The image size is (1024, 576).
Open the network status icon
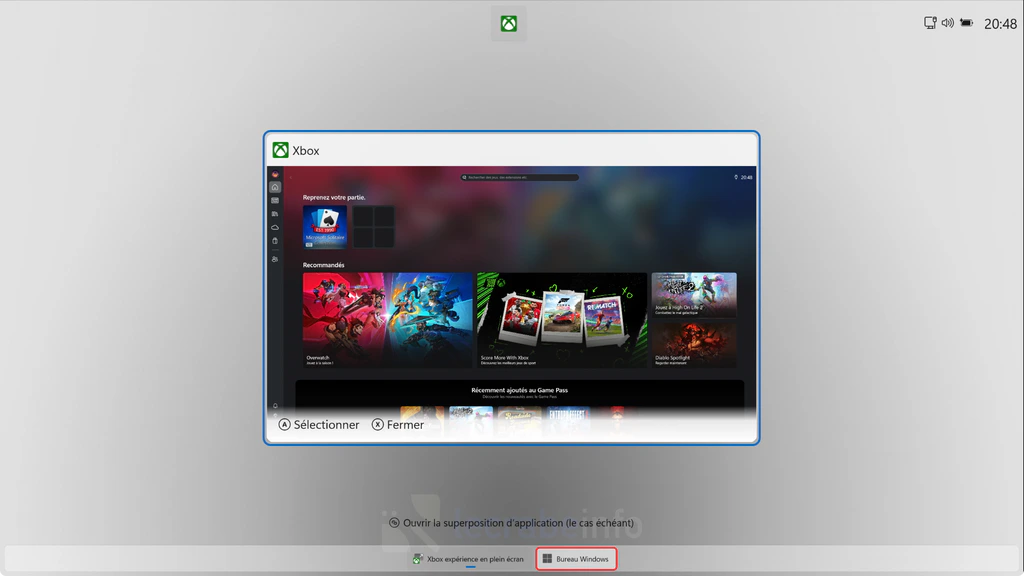pos(930,23)
